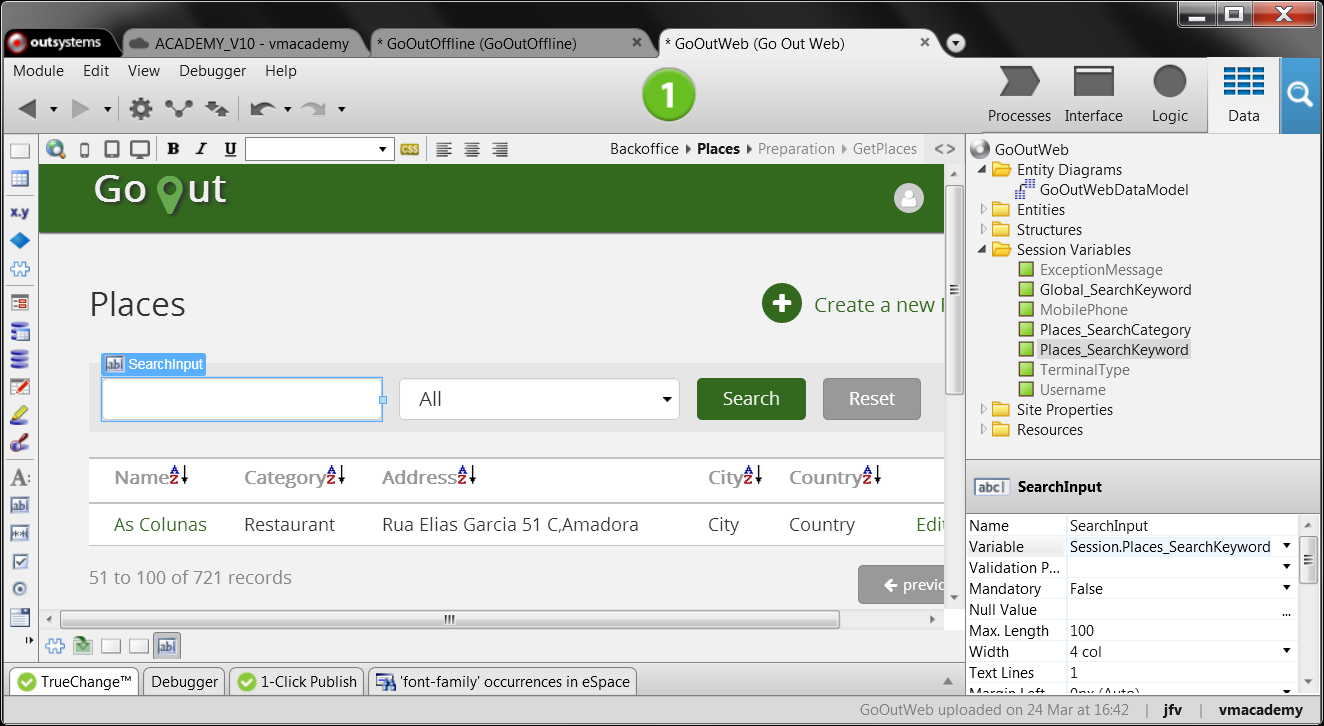Click the Merge and compare icon

pyautogui.click(x=179, y=109)
